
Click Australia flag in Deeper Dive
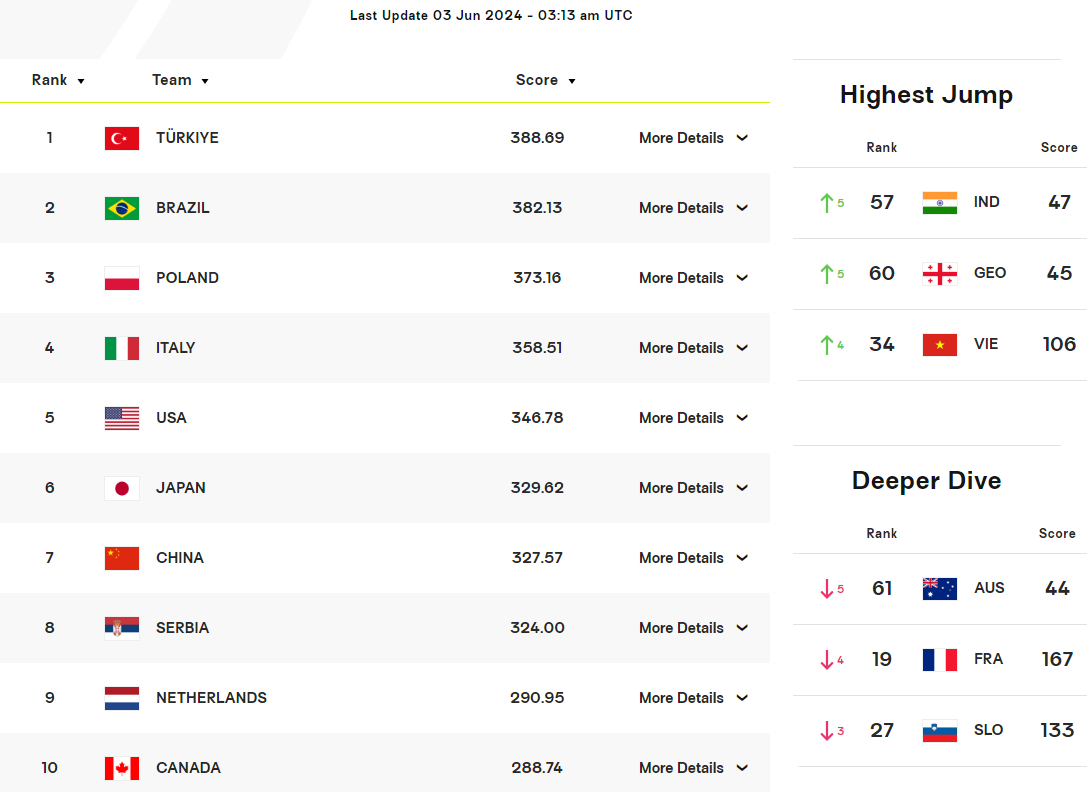[939, 588]
